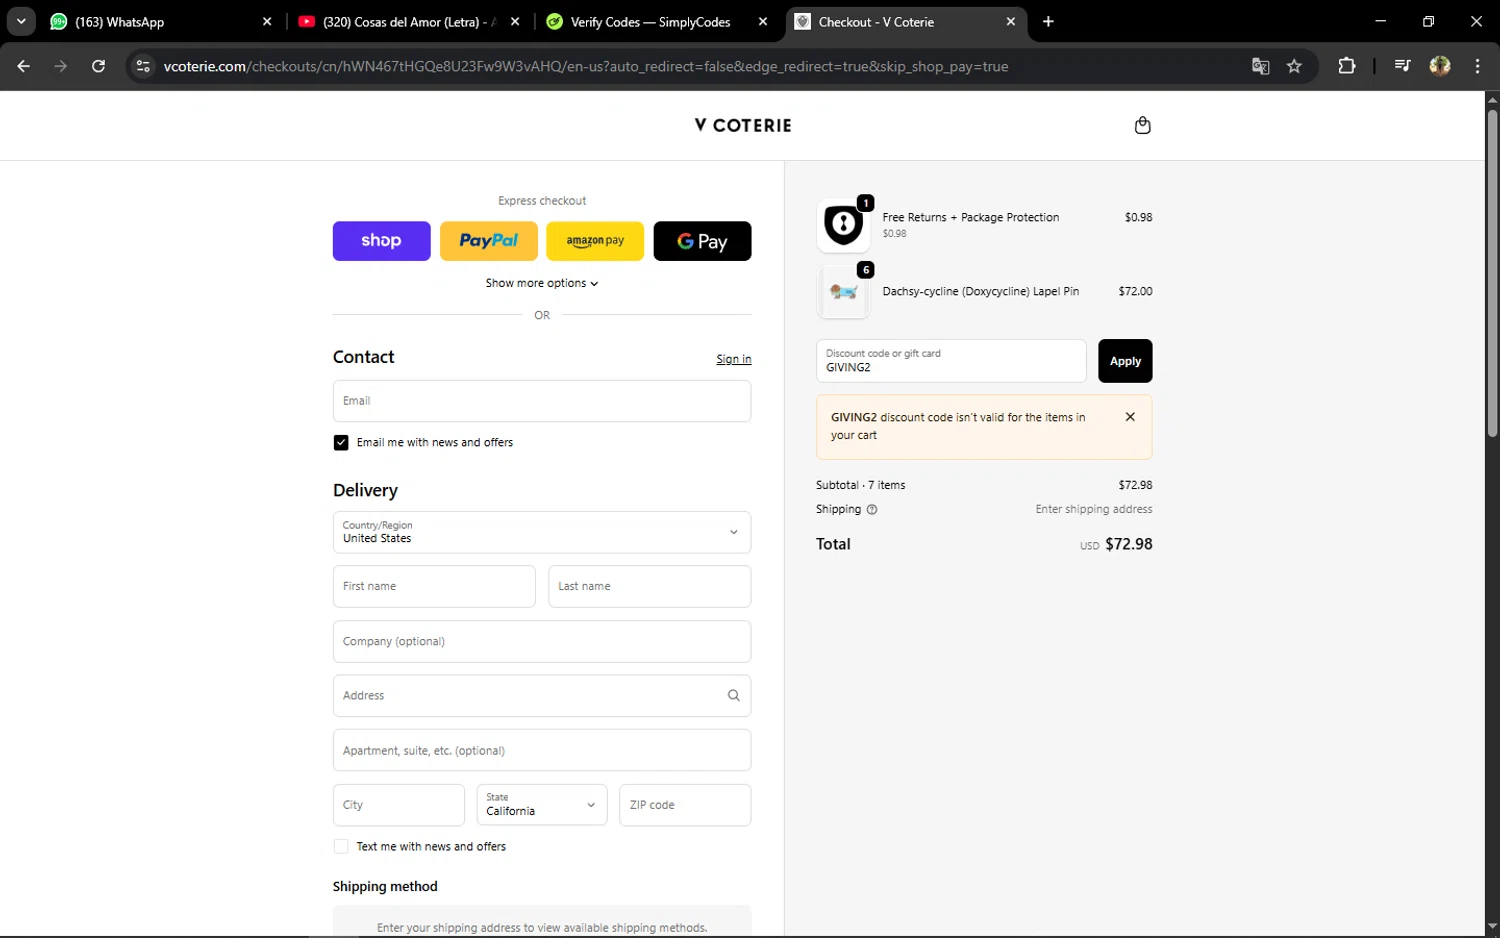Pay with Shop Pay button
1500x938 pixels.
click(x=382, y=241)
